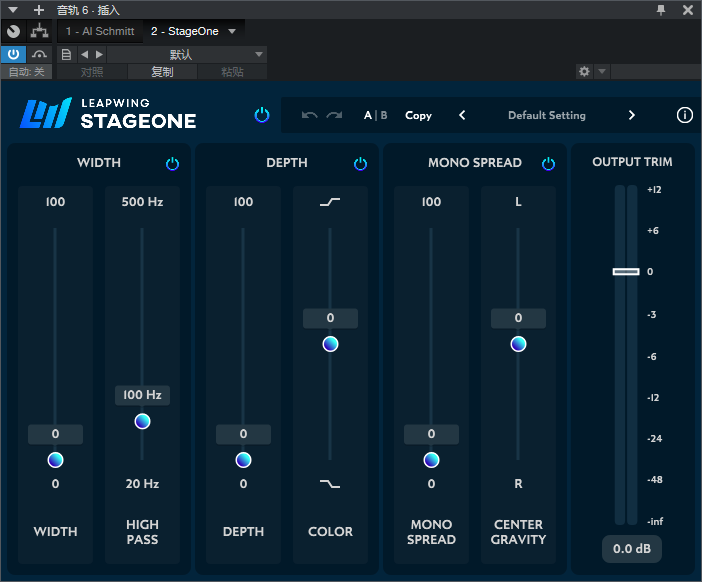The image size is (702, 582).
Task: Click the DEPTH value box showing 0
Action: coord(244,434)
